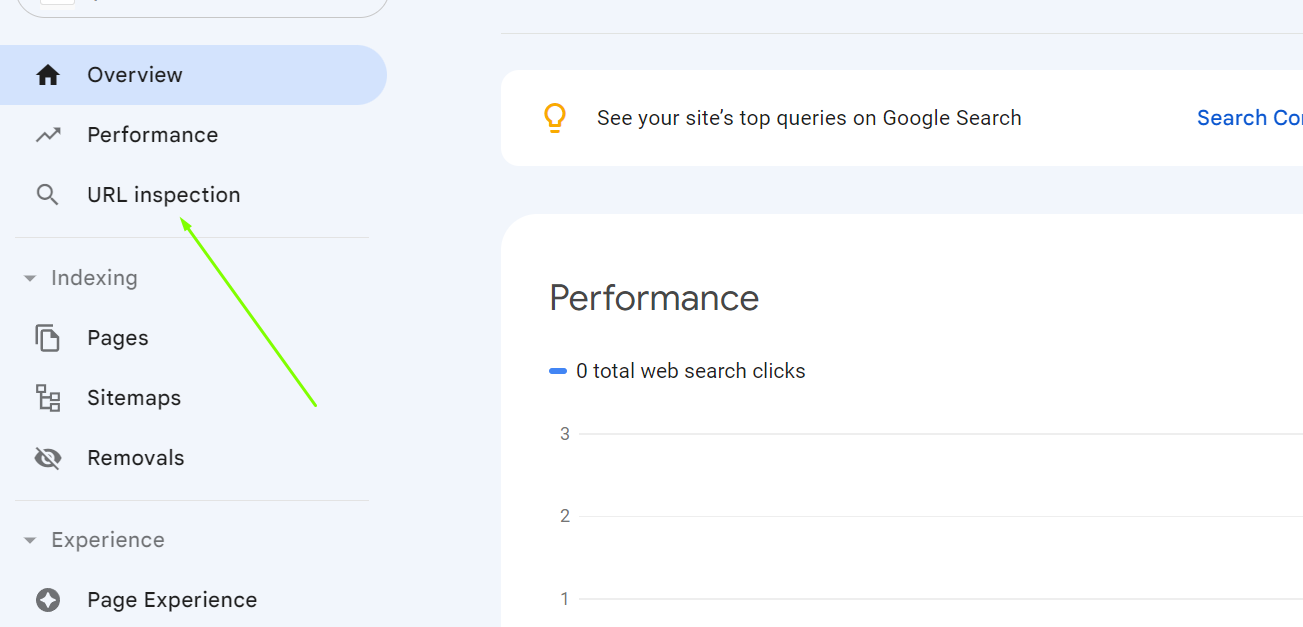The width and height of the screenshot is (1303, 627).
Task: Open the Removals text label
Action: (x=136, y=458)
